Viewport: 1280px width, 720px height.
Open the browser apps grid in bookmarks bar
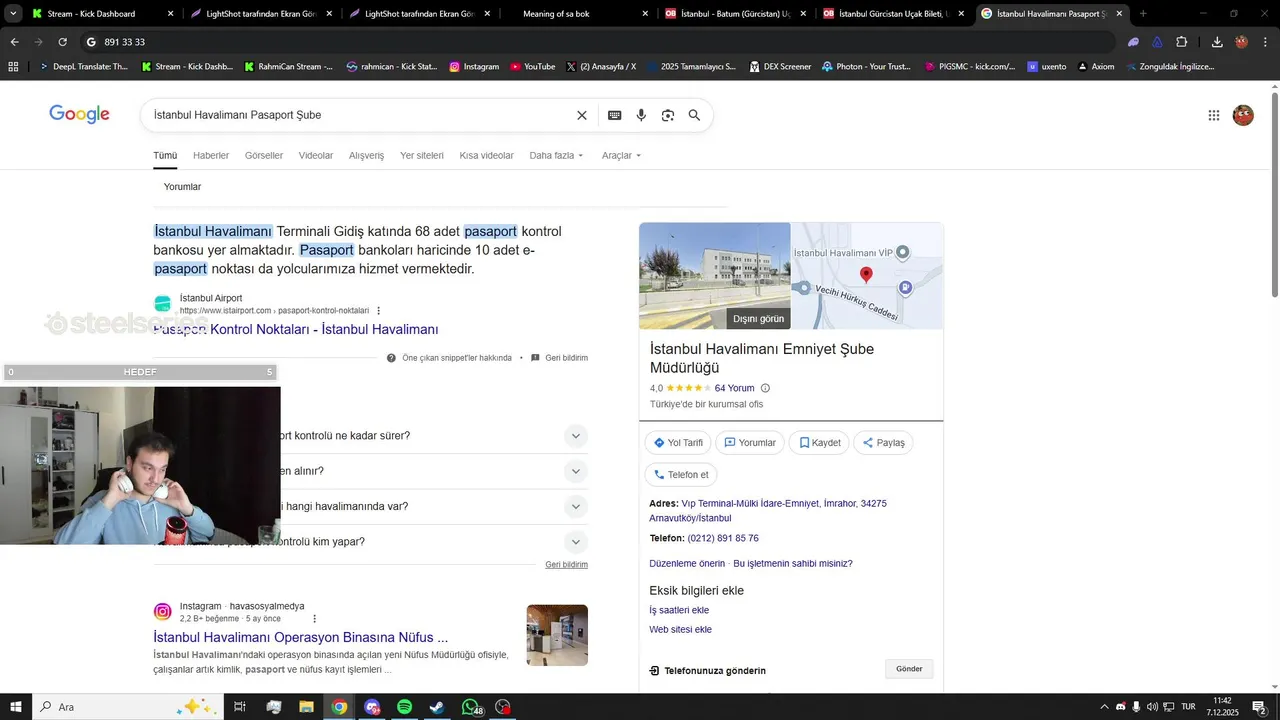13,66
